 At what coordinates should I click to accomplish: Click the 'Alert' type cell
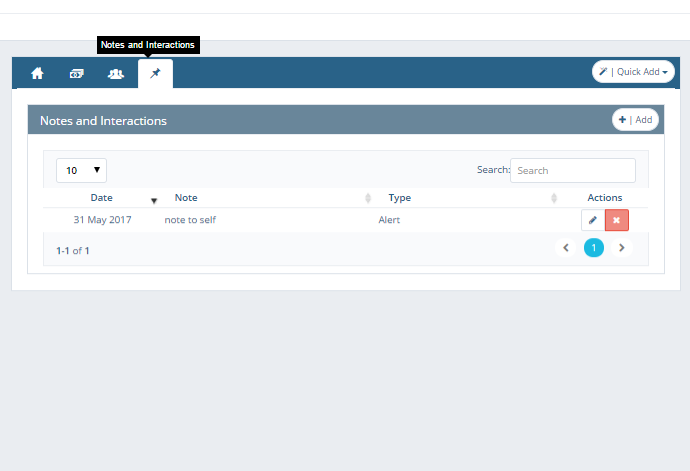tap(389, 220)
